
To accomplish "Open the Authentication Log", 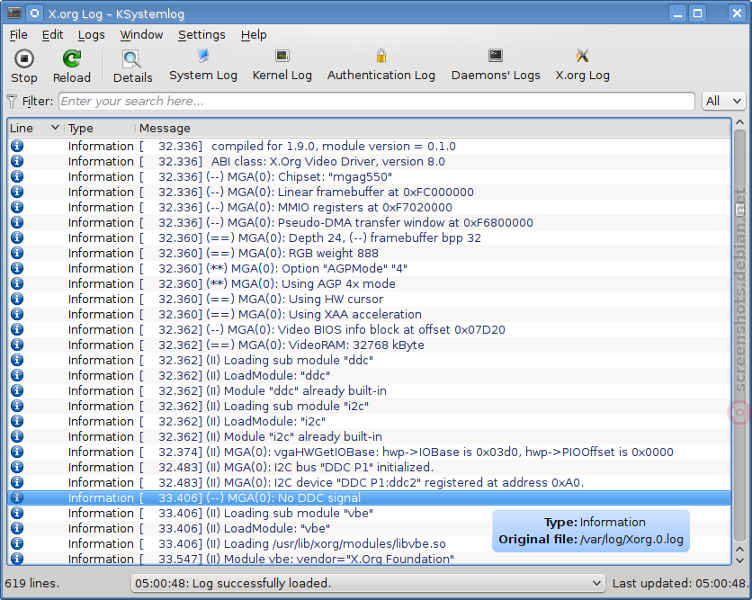I will click(381, 65).
